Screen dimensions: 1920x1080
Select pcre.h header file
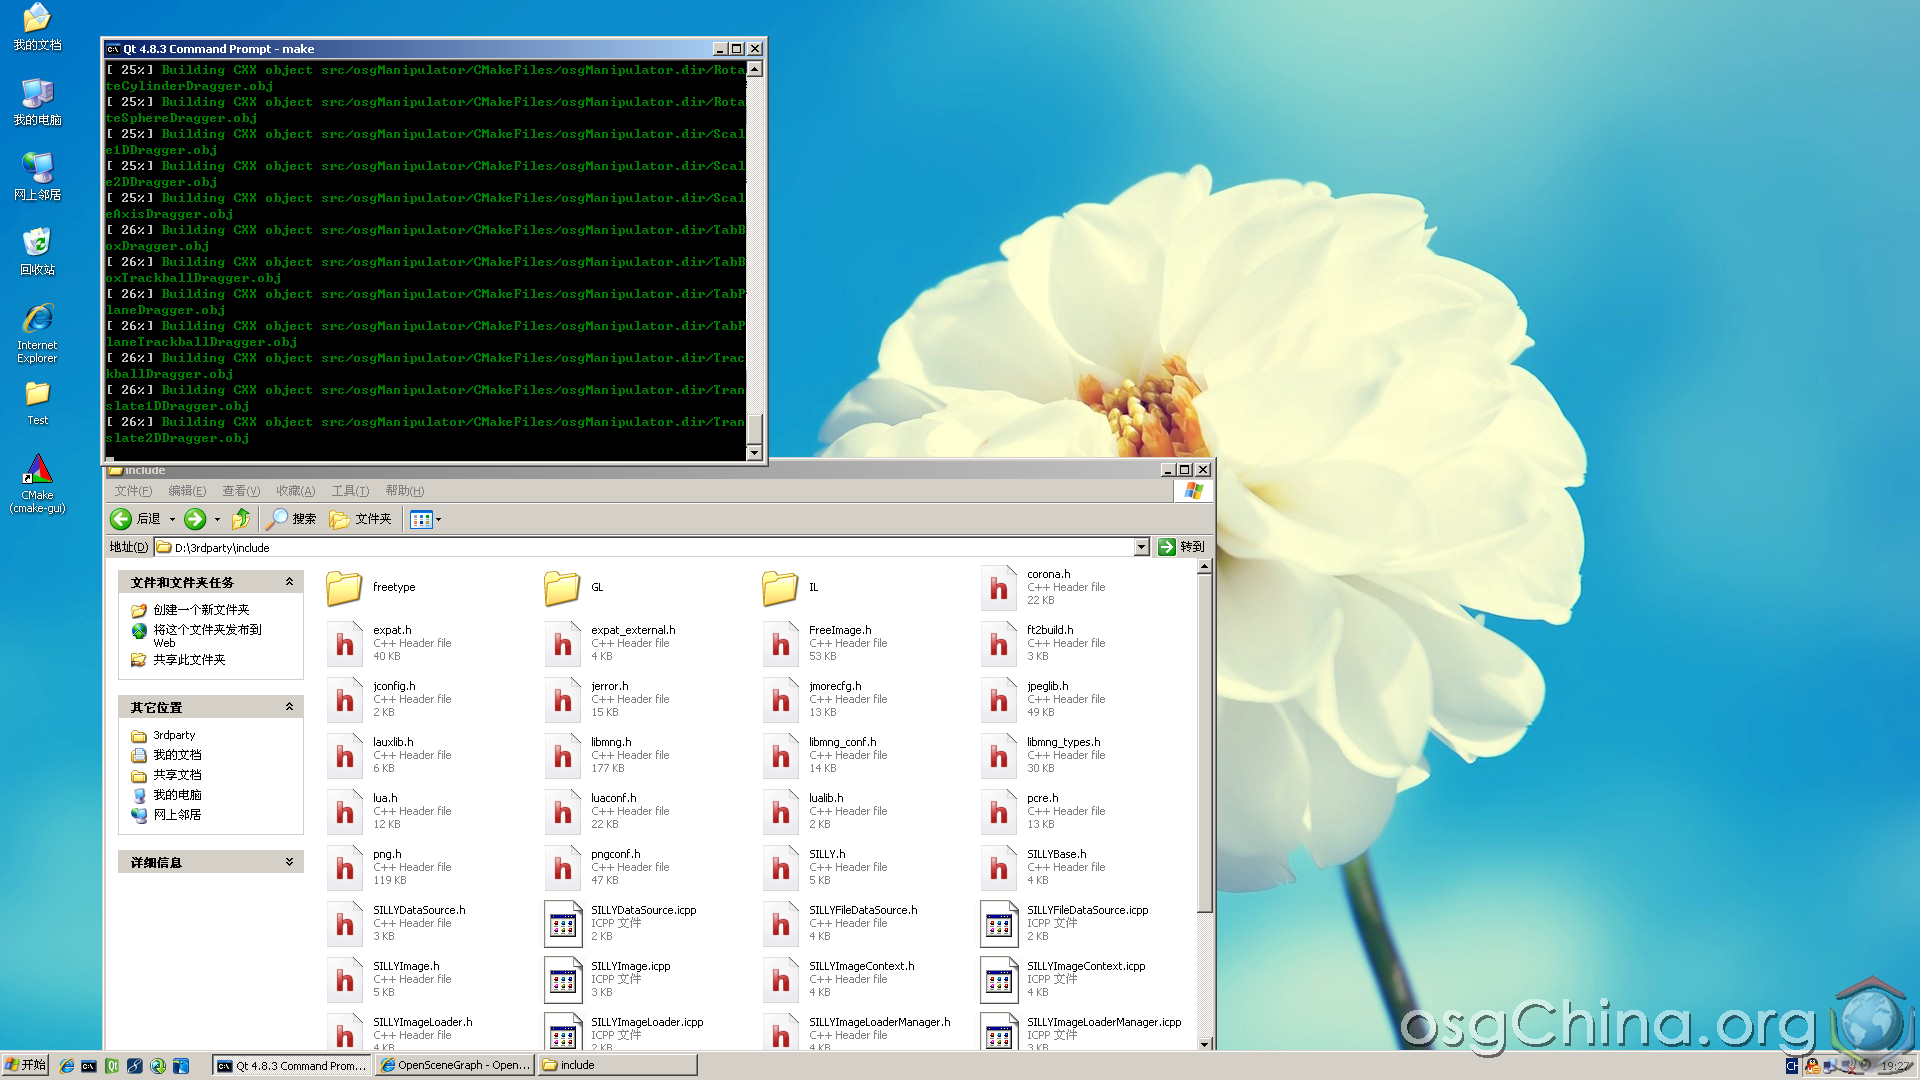click(x=1043, y=812)
